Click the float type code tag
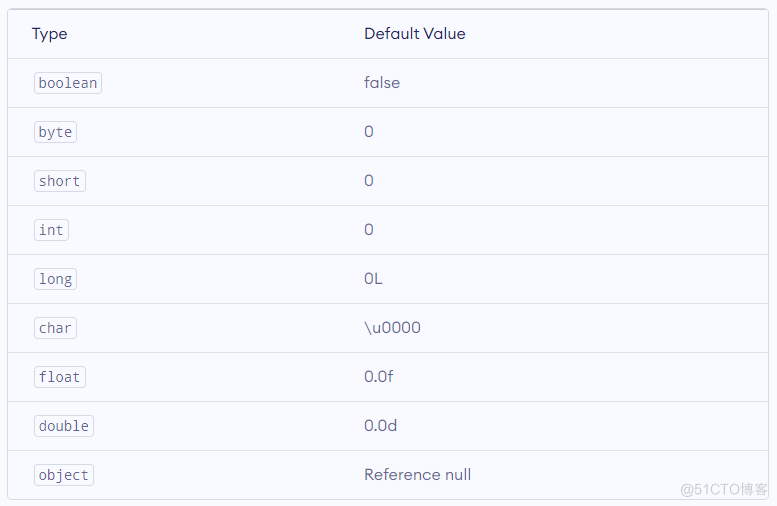 click(59, 377)
